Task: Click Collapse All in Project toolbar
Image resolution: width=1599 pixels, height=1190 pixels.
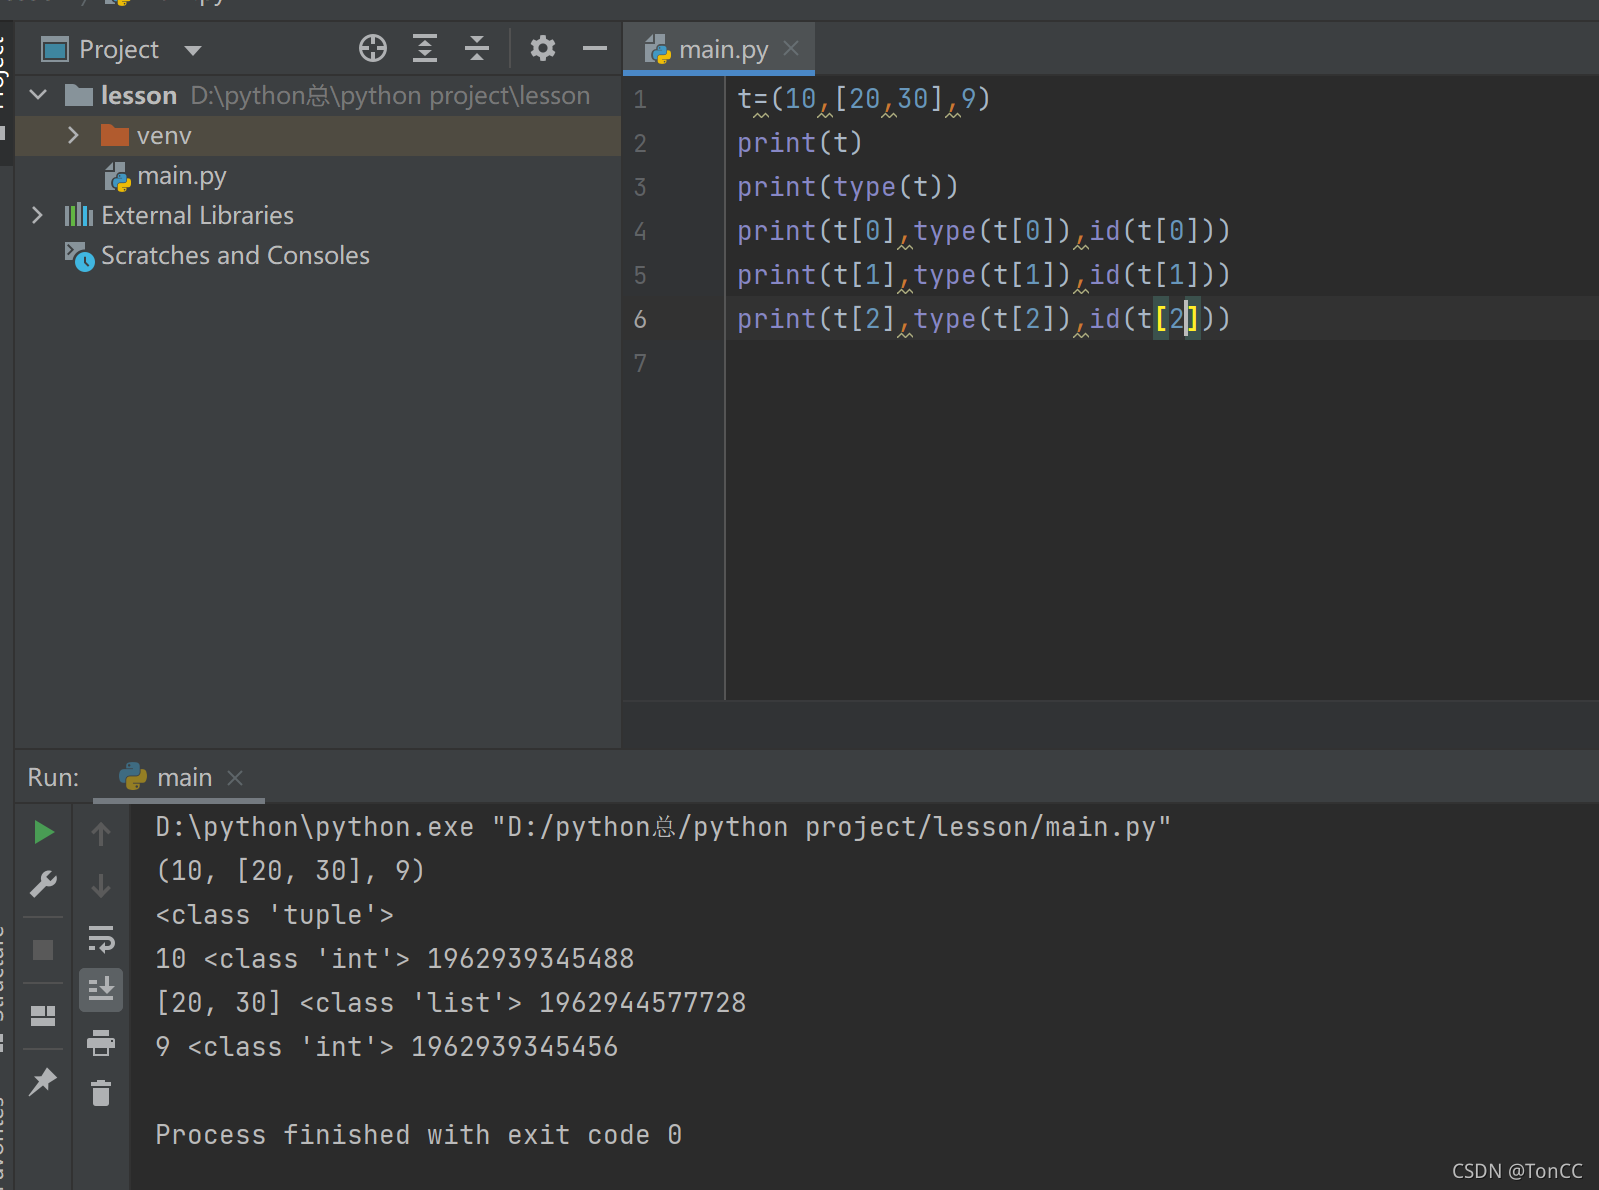Action: (477, 48)
